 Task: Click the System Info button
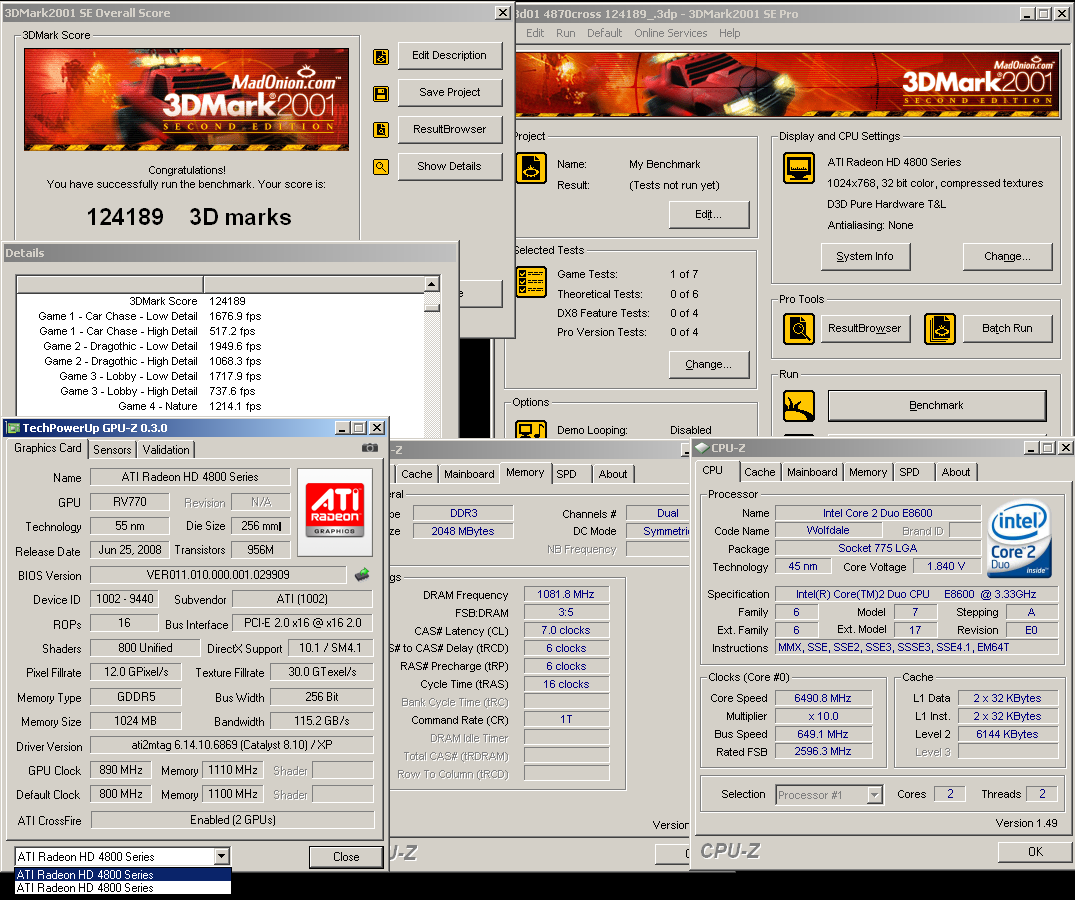(x=865, y=256)
